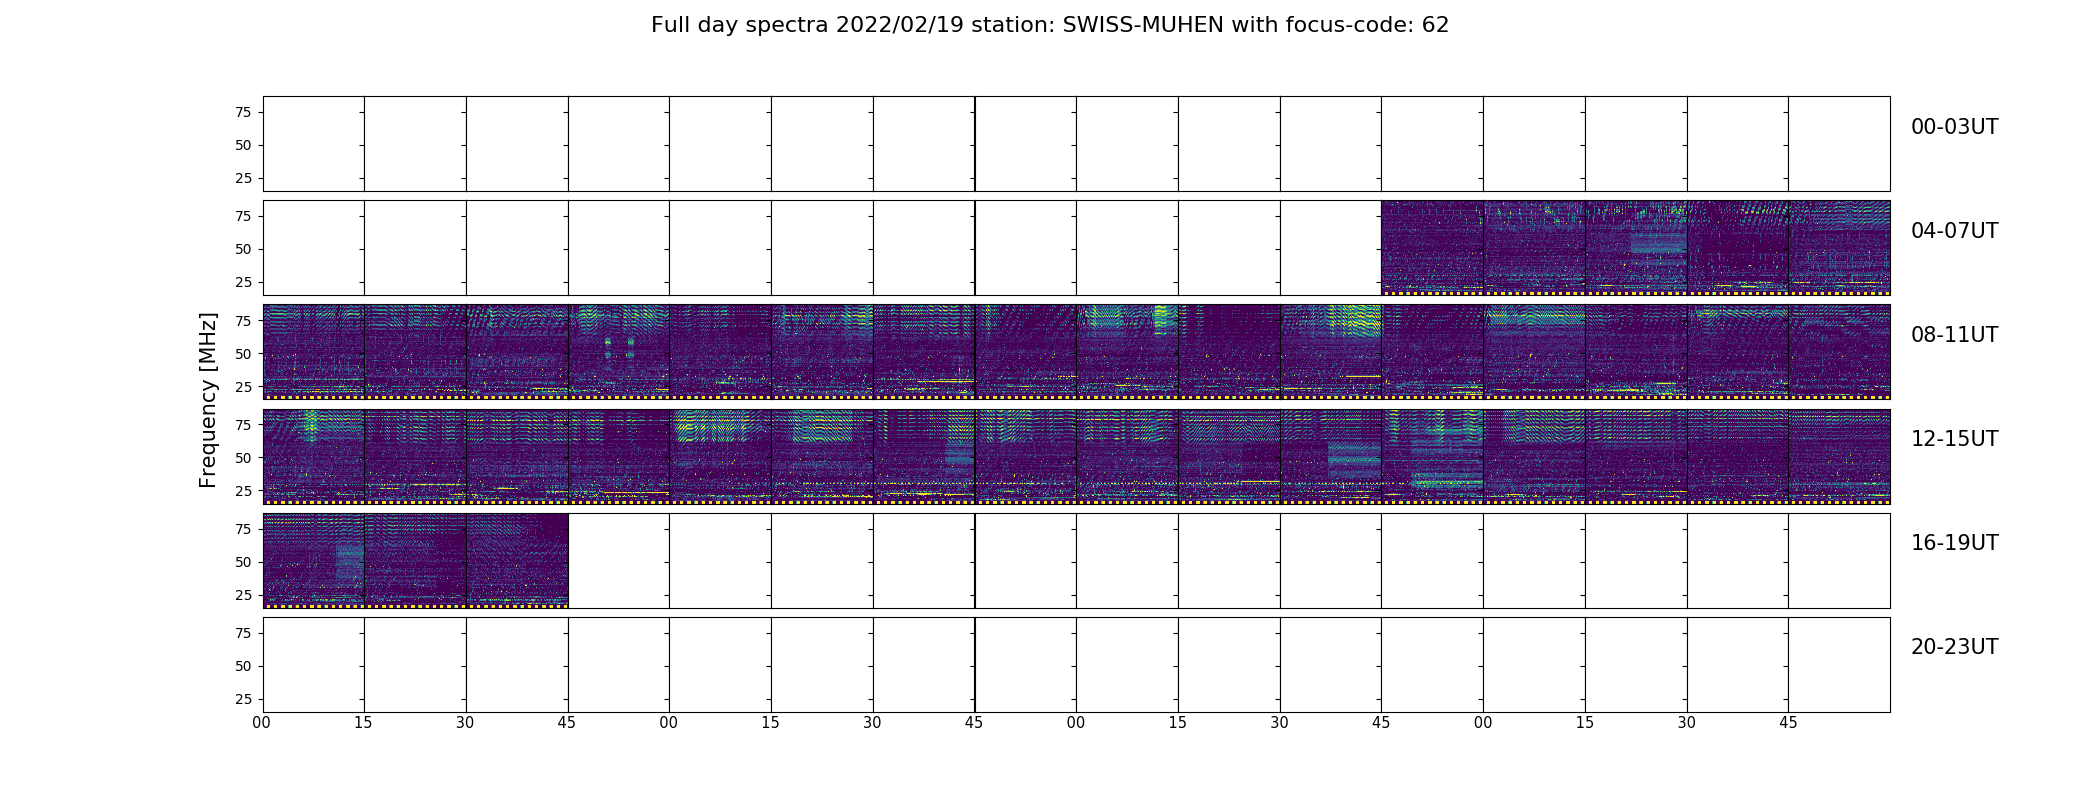This screenshot has width=2100, height=800.
Task: Click the 50 tick label of 16-19UT row
Action: point(243,562)
